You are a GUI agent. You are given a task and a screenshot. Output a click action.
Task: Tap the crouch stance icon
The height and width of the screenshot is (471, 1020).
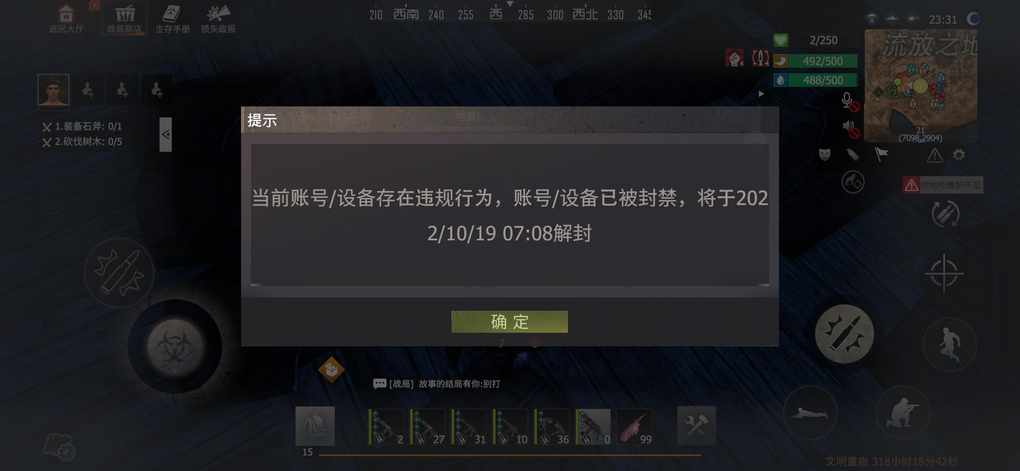tap(902, 412)
